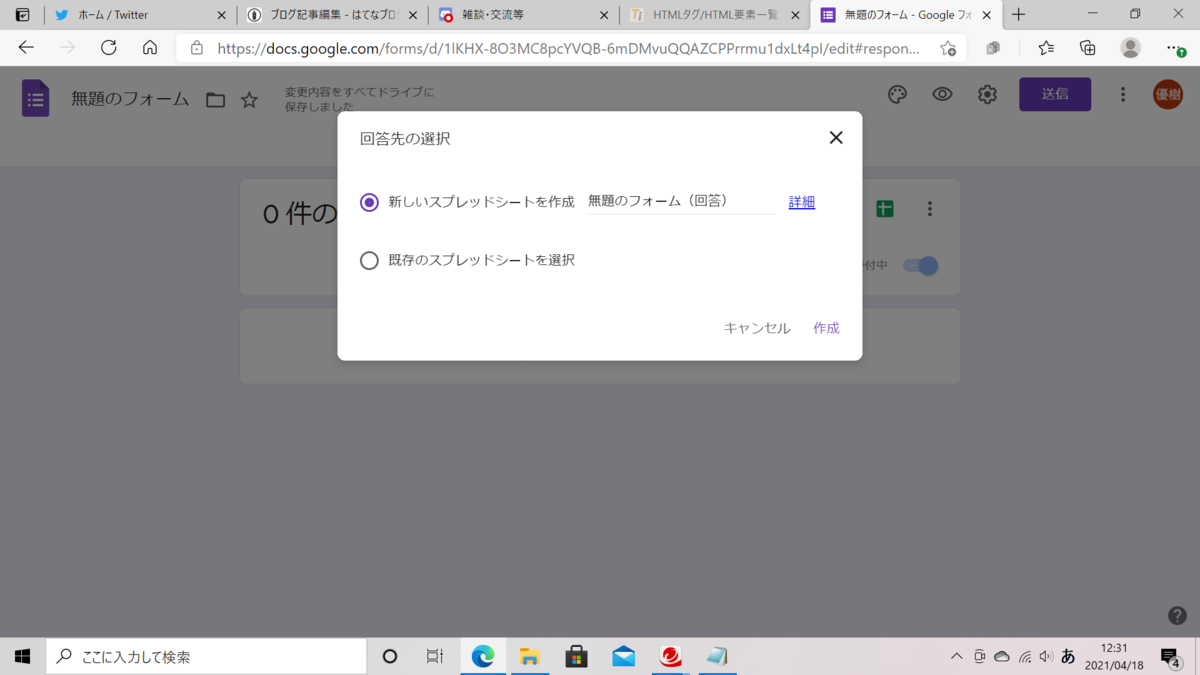
Task: Select 新しいスプレッドシートを作成 radio option
Action: tap(369, 202)
